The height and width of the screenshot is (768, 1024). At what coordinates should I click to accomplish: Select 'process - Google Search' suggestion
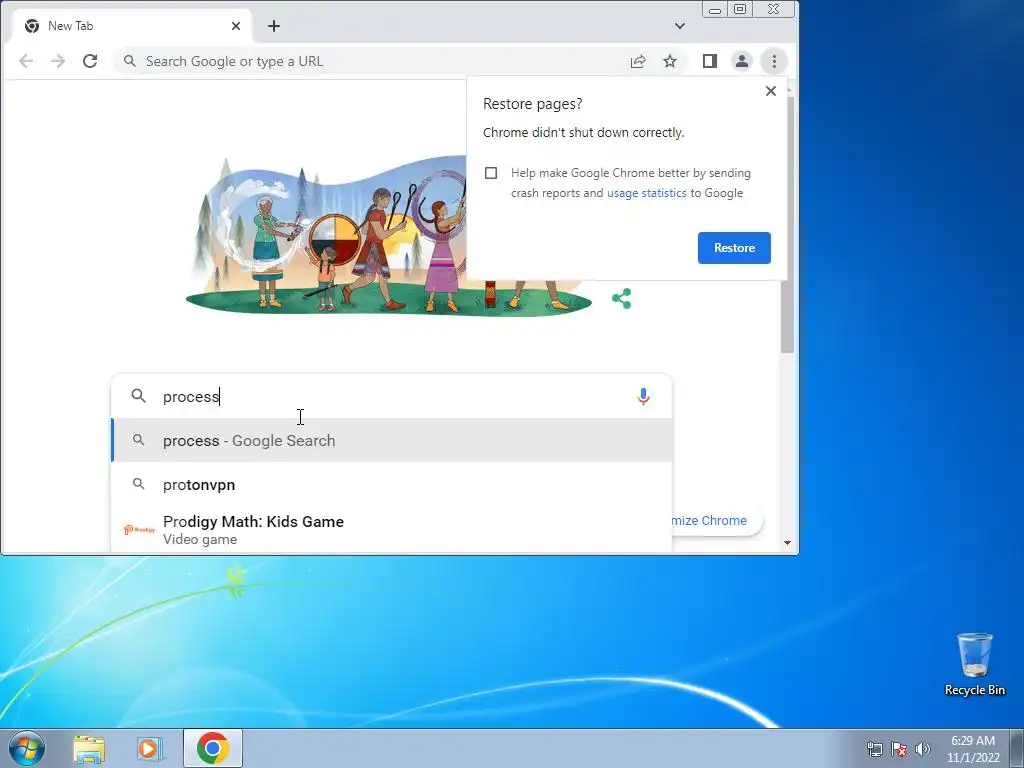392,441
